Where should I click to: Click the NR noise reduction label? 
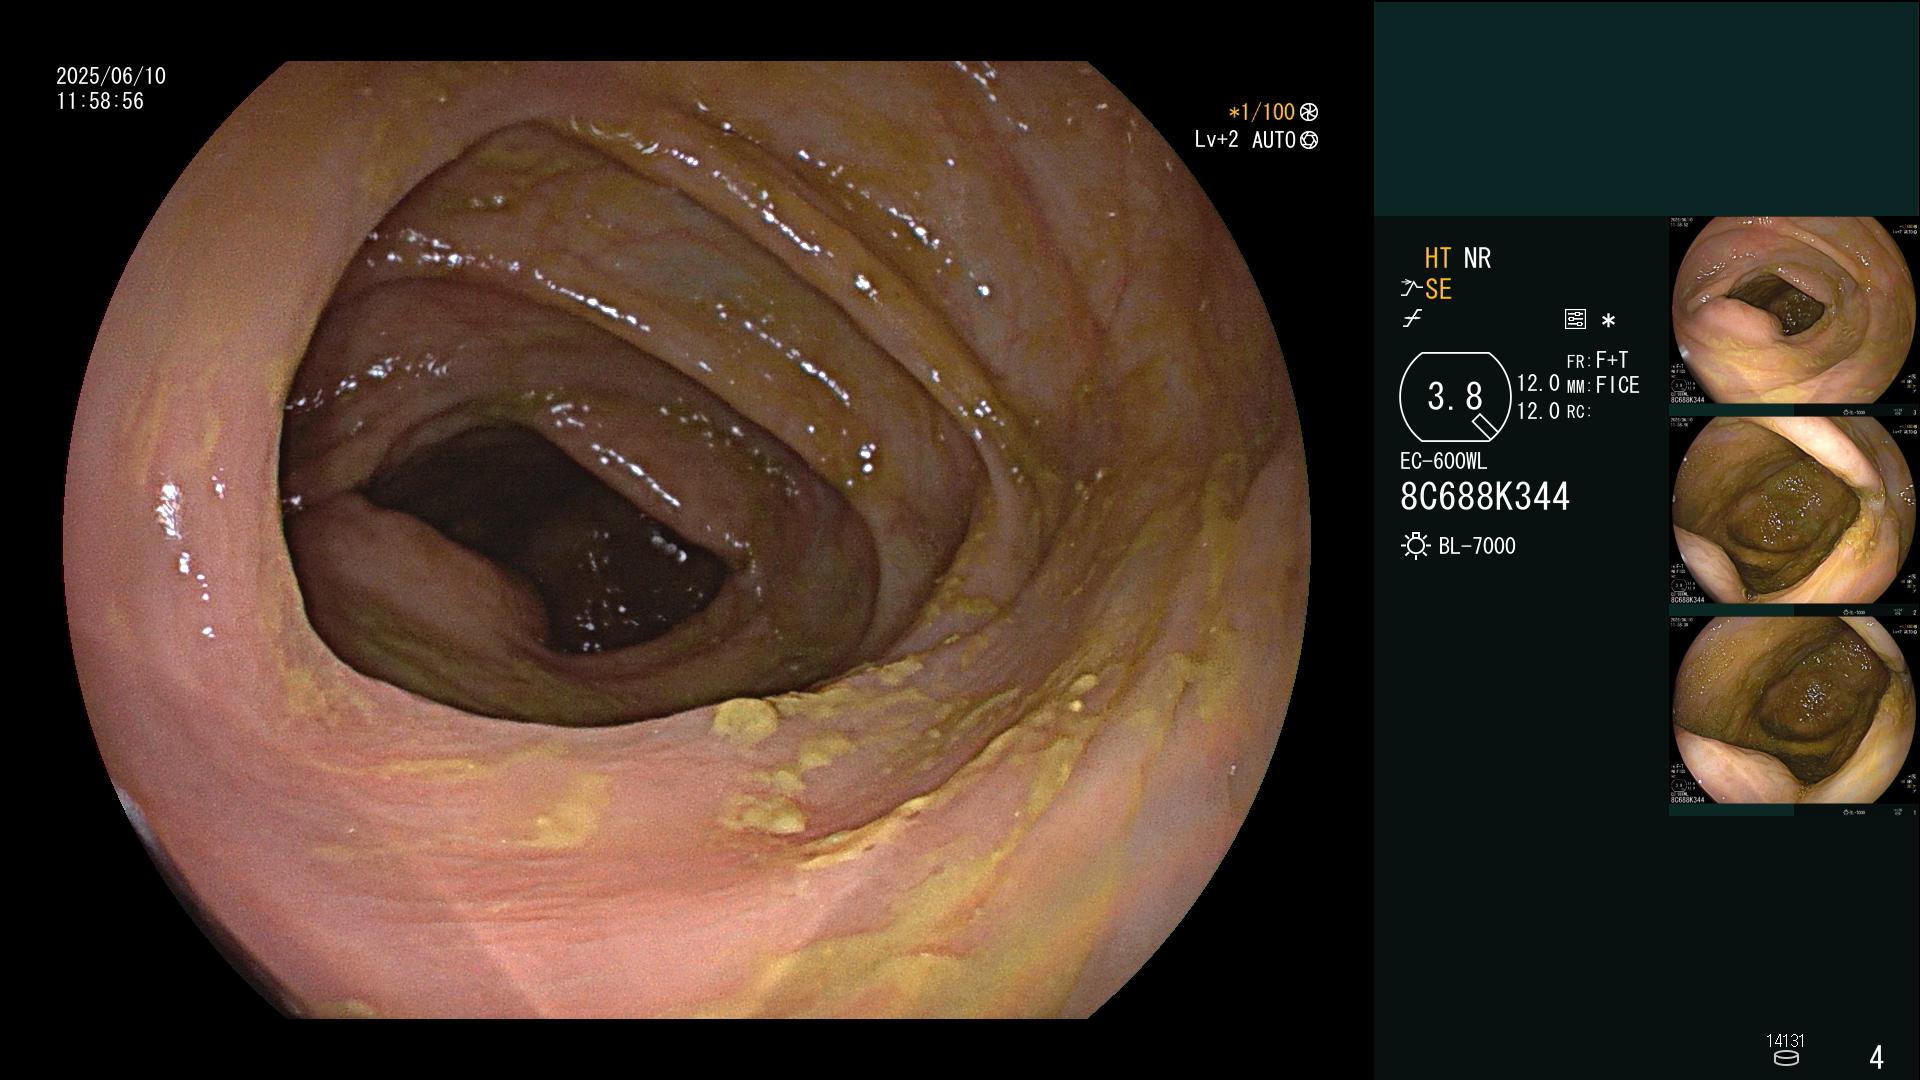(x=1477, y=258)
